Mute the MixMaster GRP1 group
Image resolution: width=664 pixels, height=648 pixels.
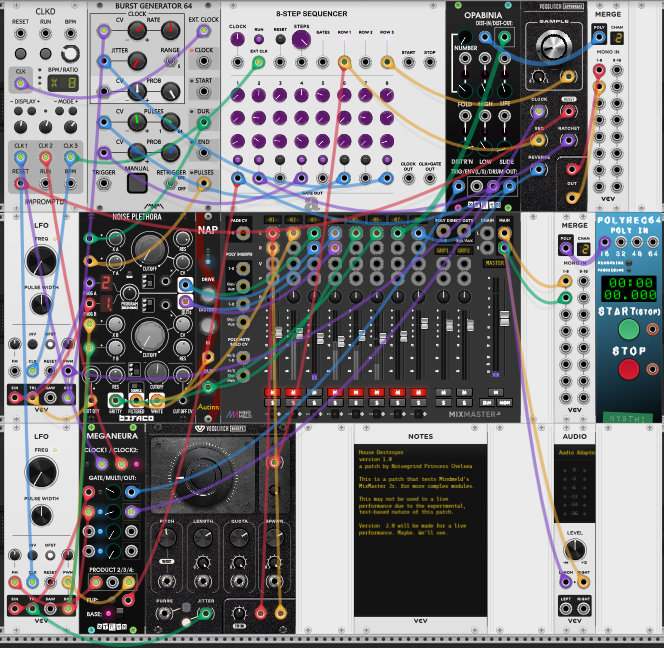point(443,392)
